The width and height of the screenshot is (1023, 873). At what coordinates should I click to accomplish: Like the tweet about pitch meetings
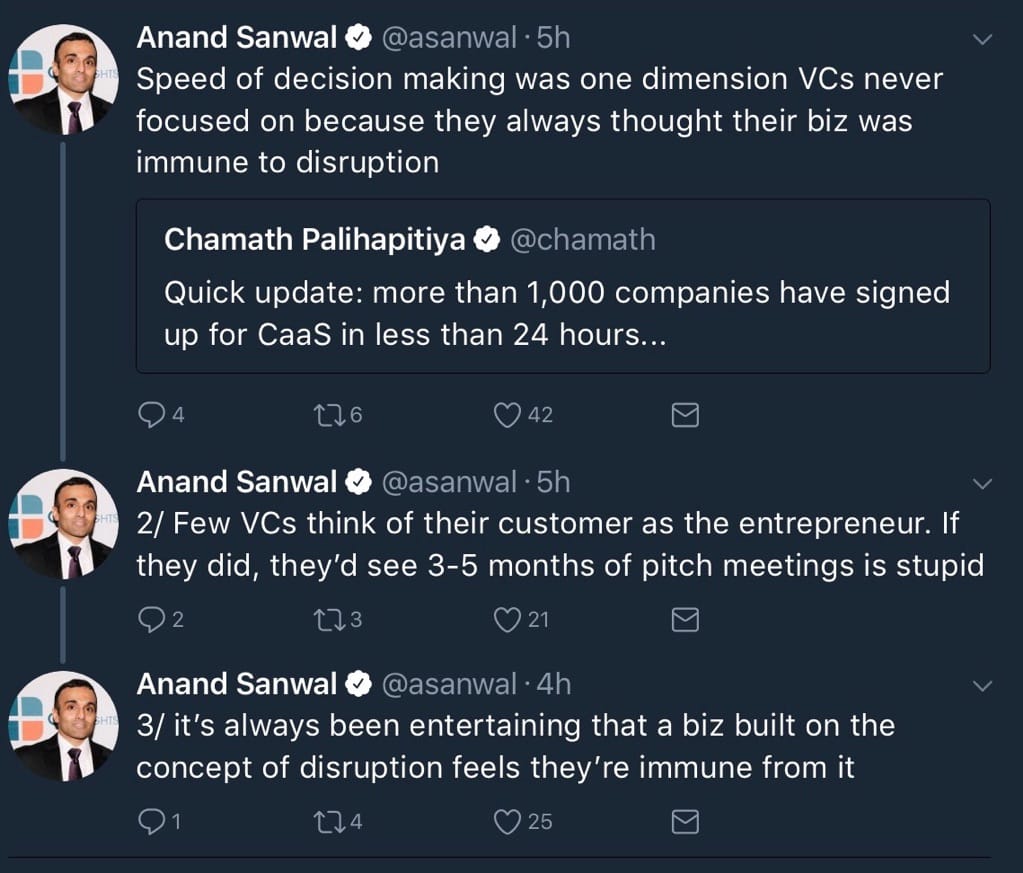pos(507,619)
